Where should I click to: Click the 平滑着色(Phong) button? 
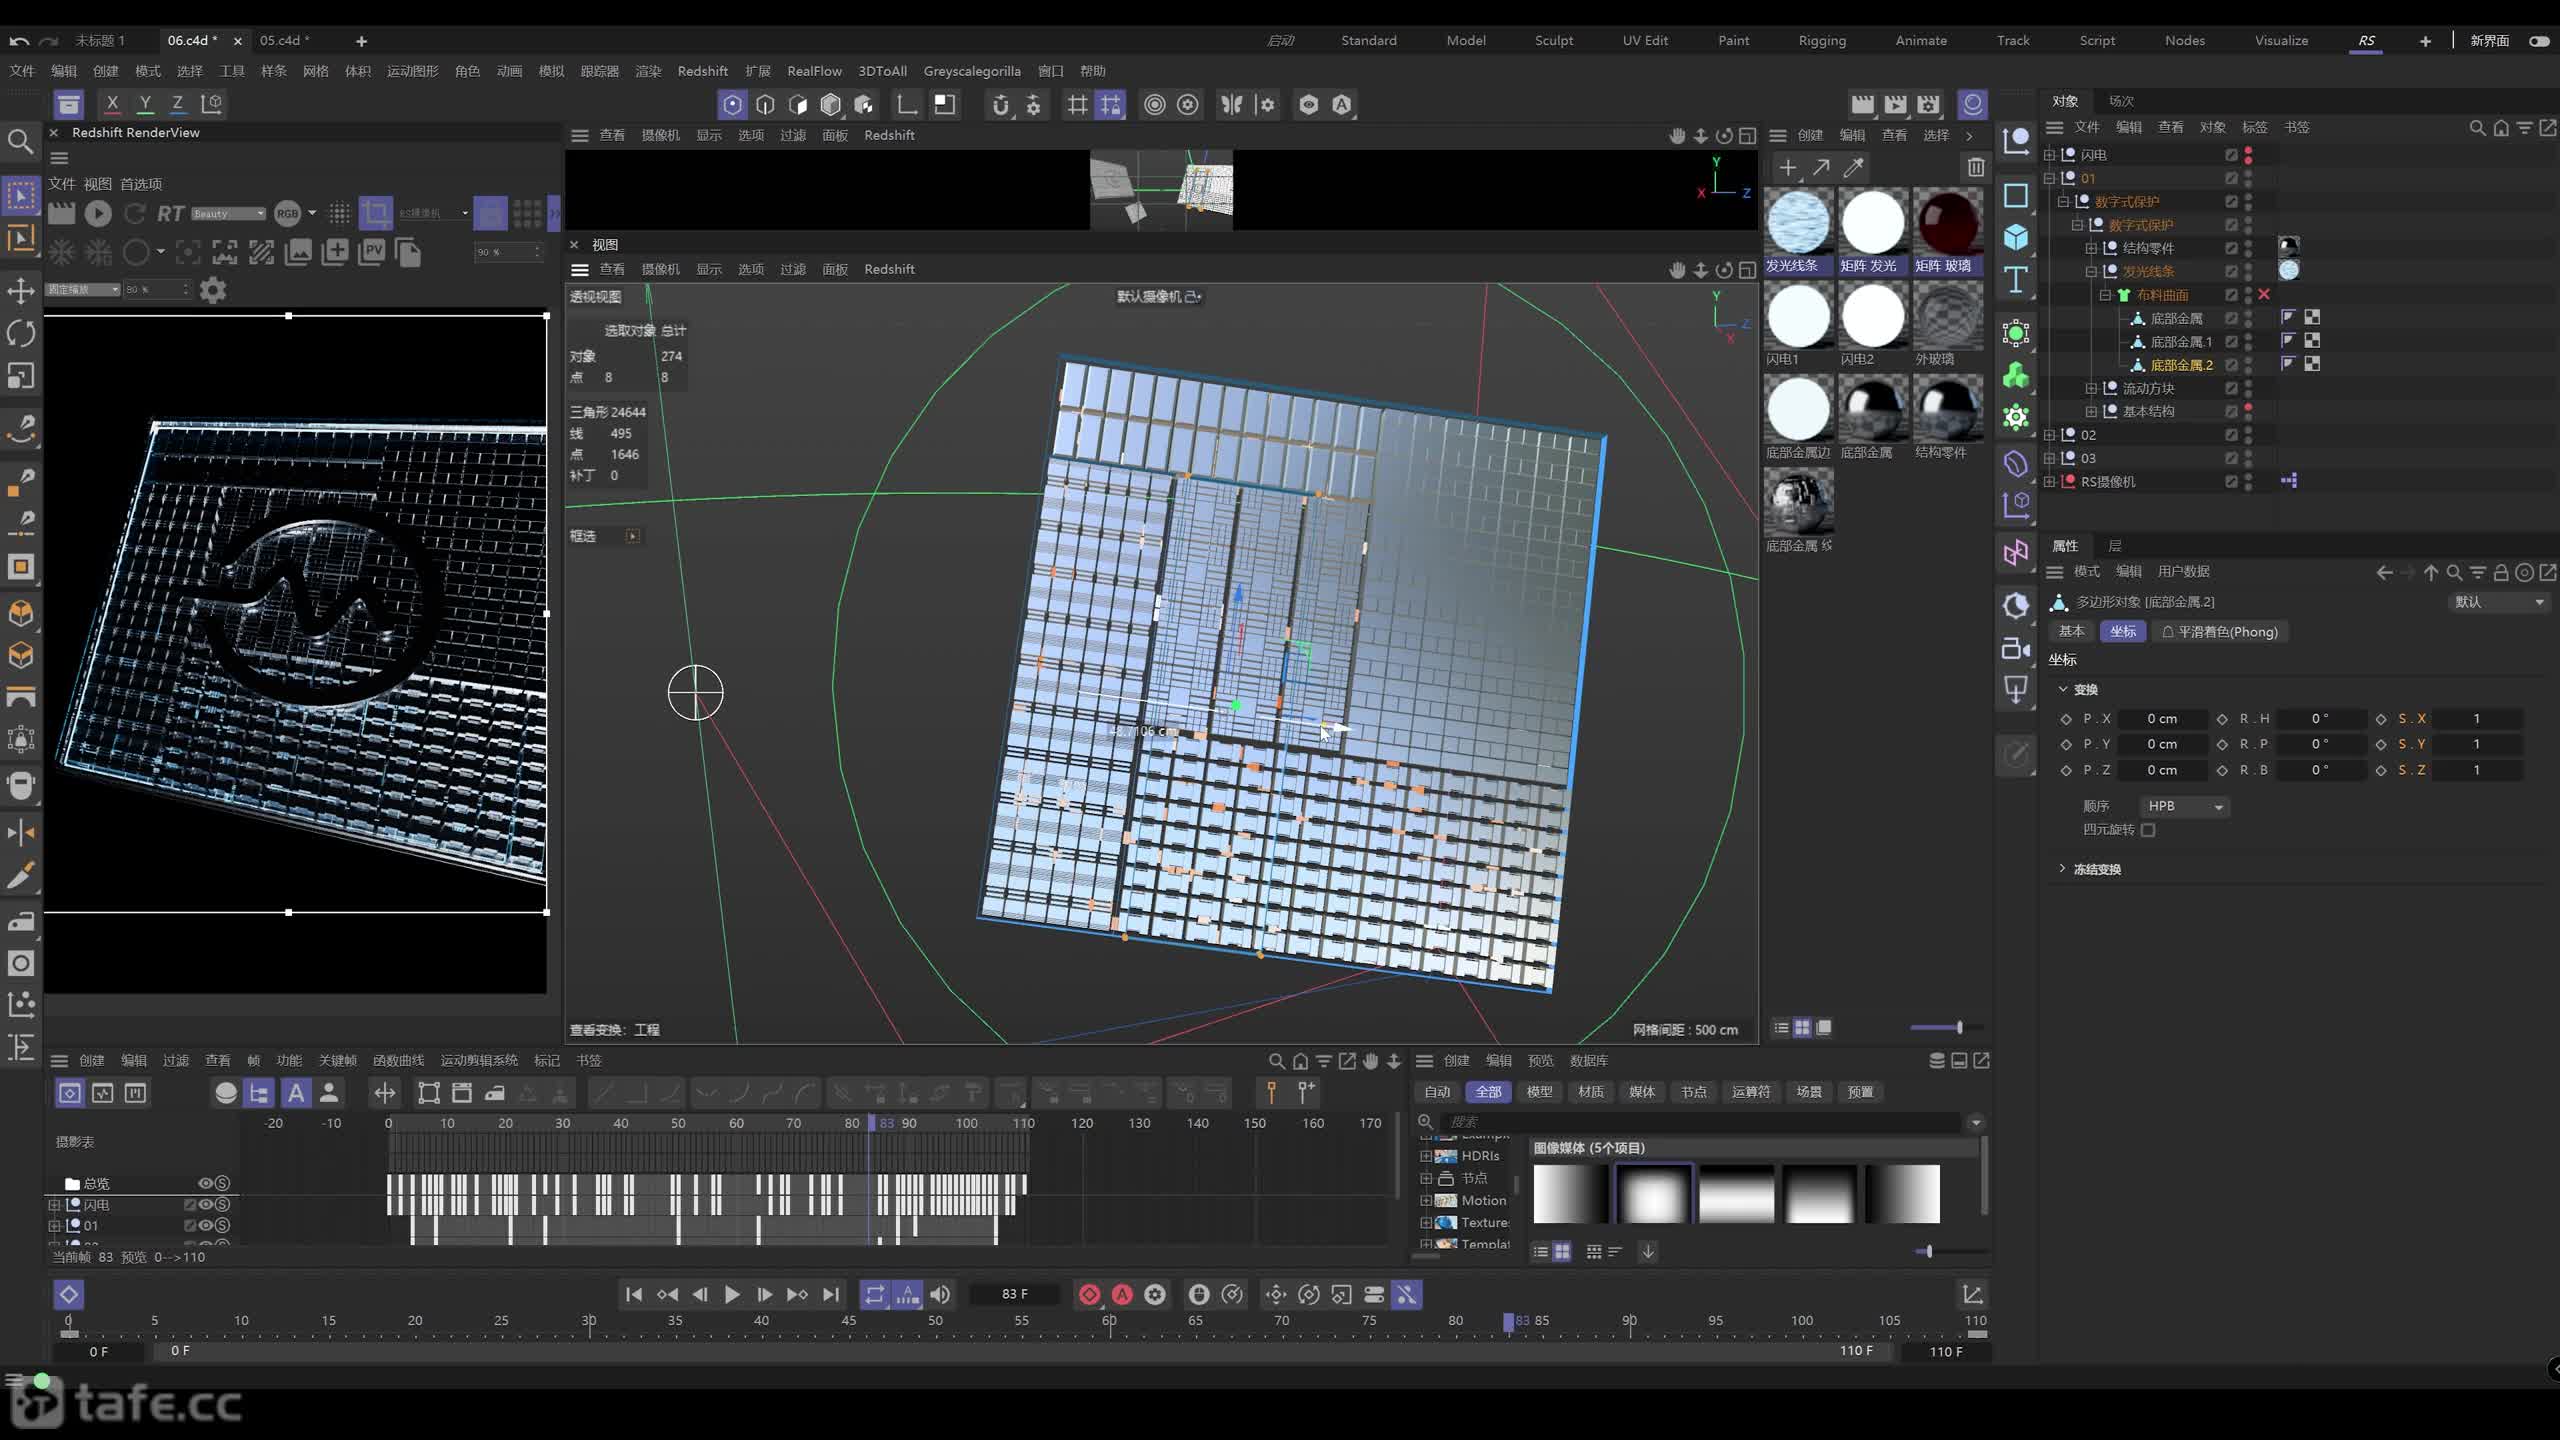tap(2219, 632)
